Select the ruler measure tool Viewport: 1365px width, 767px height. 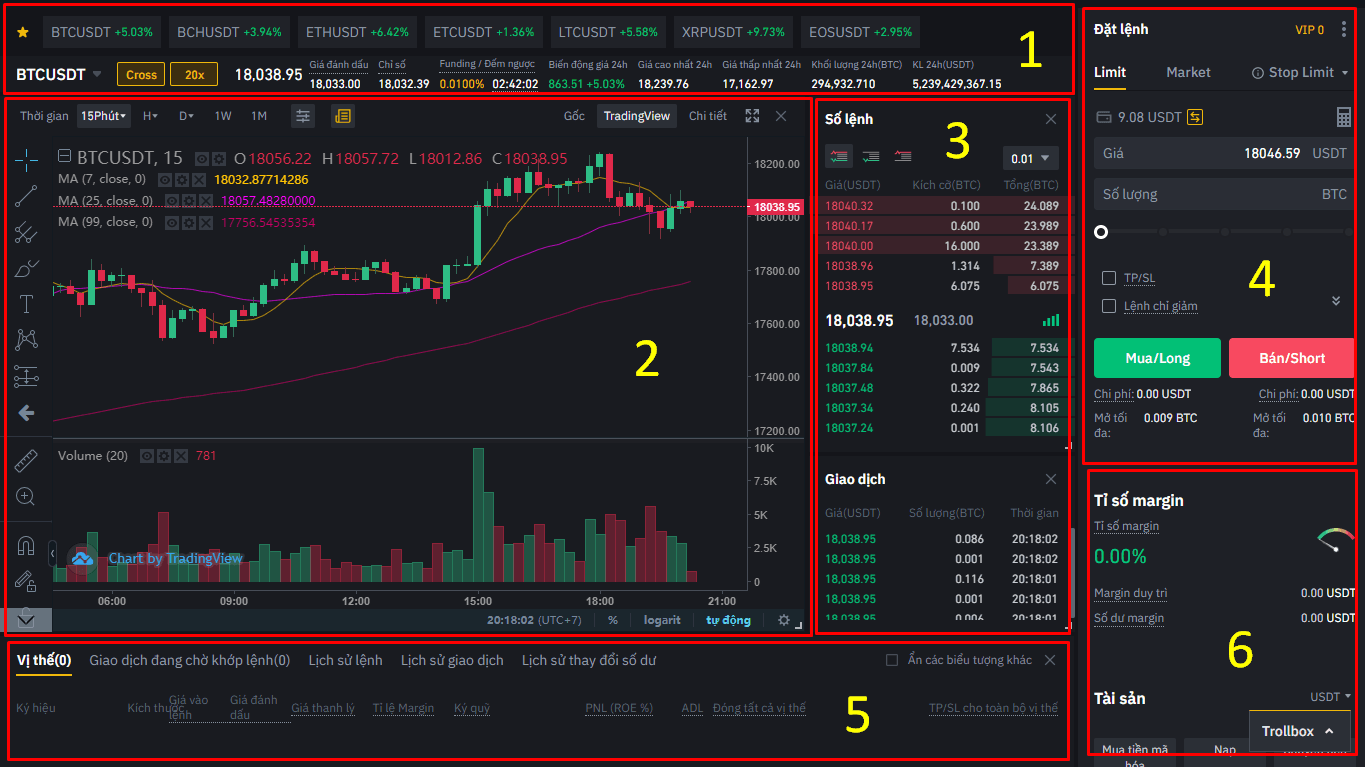tap(26, 460)
